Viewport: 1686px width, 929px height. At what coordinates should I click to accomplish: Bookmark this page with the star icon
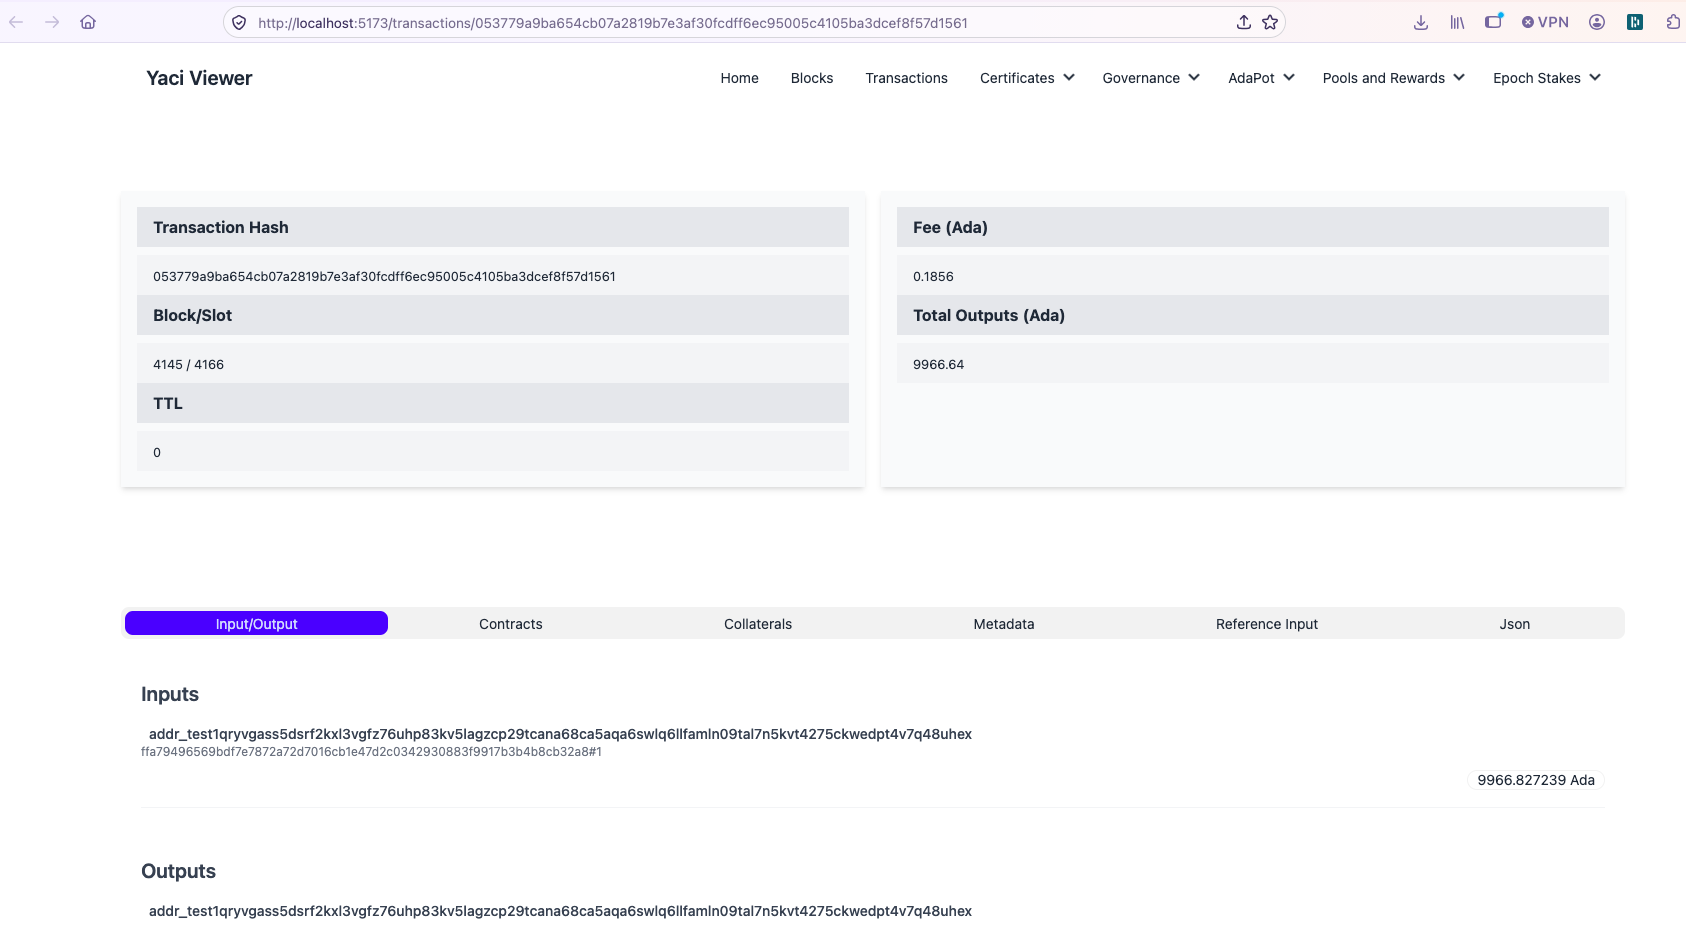(x=1270, y=22)
